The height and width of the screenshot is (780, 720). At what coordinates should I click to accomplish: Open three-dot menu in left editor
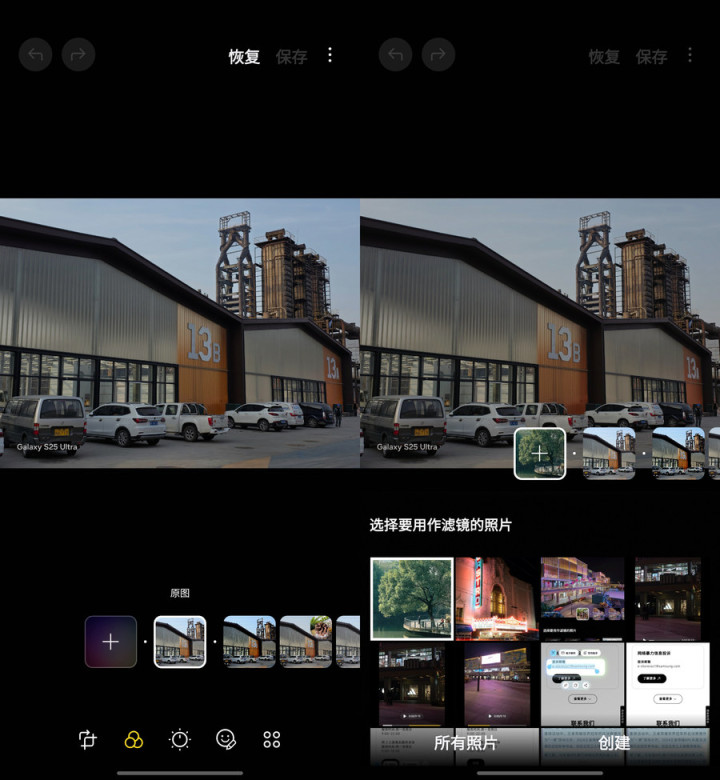[x=330, y=55]
